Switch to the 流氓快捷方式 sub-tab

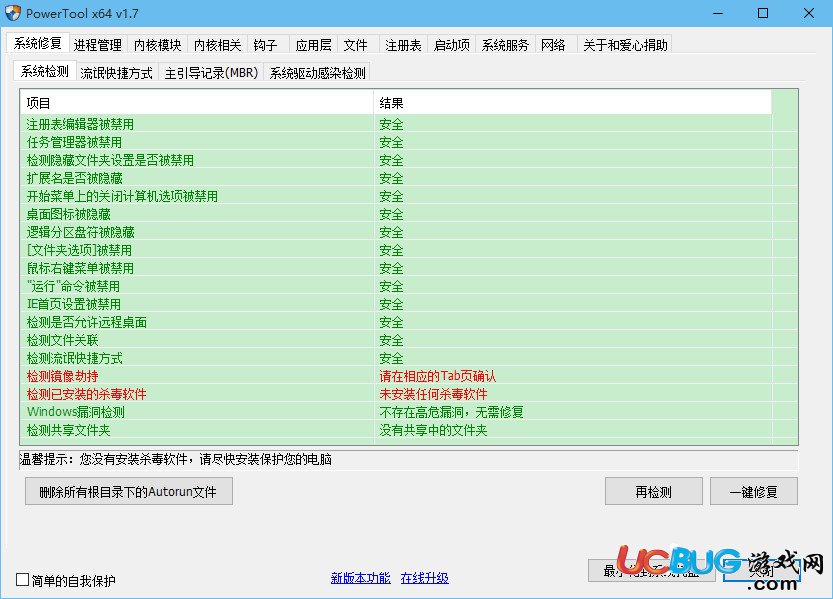(x=116, y=73)
